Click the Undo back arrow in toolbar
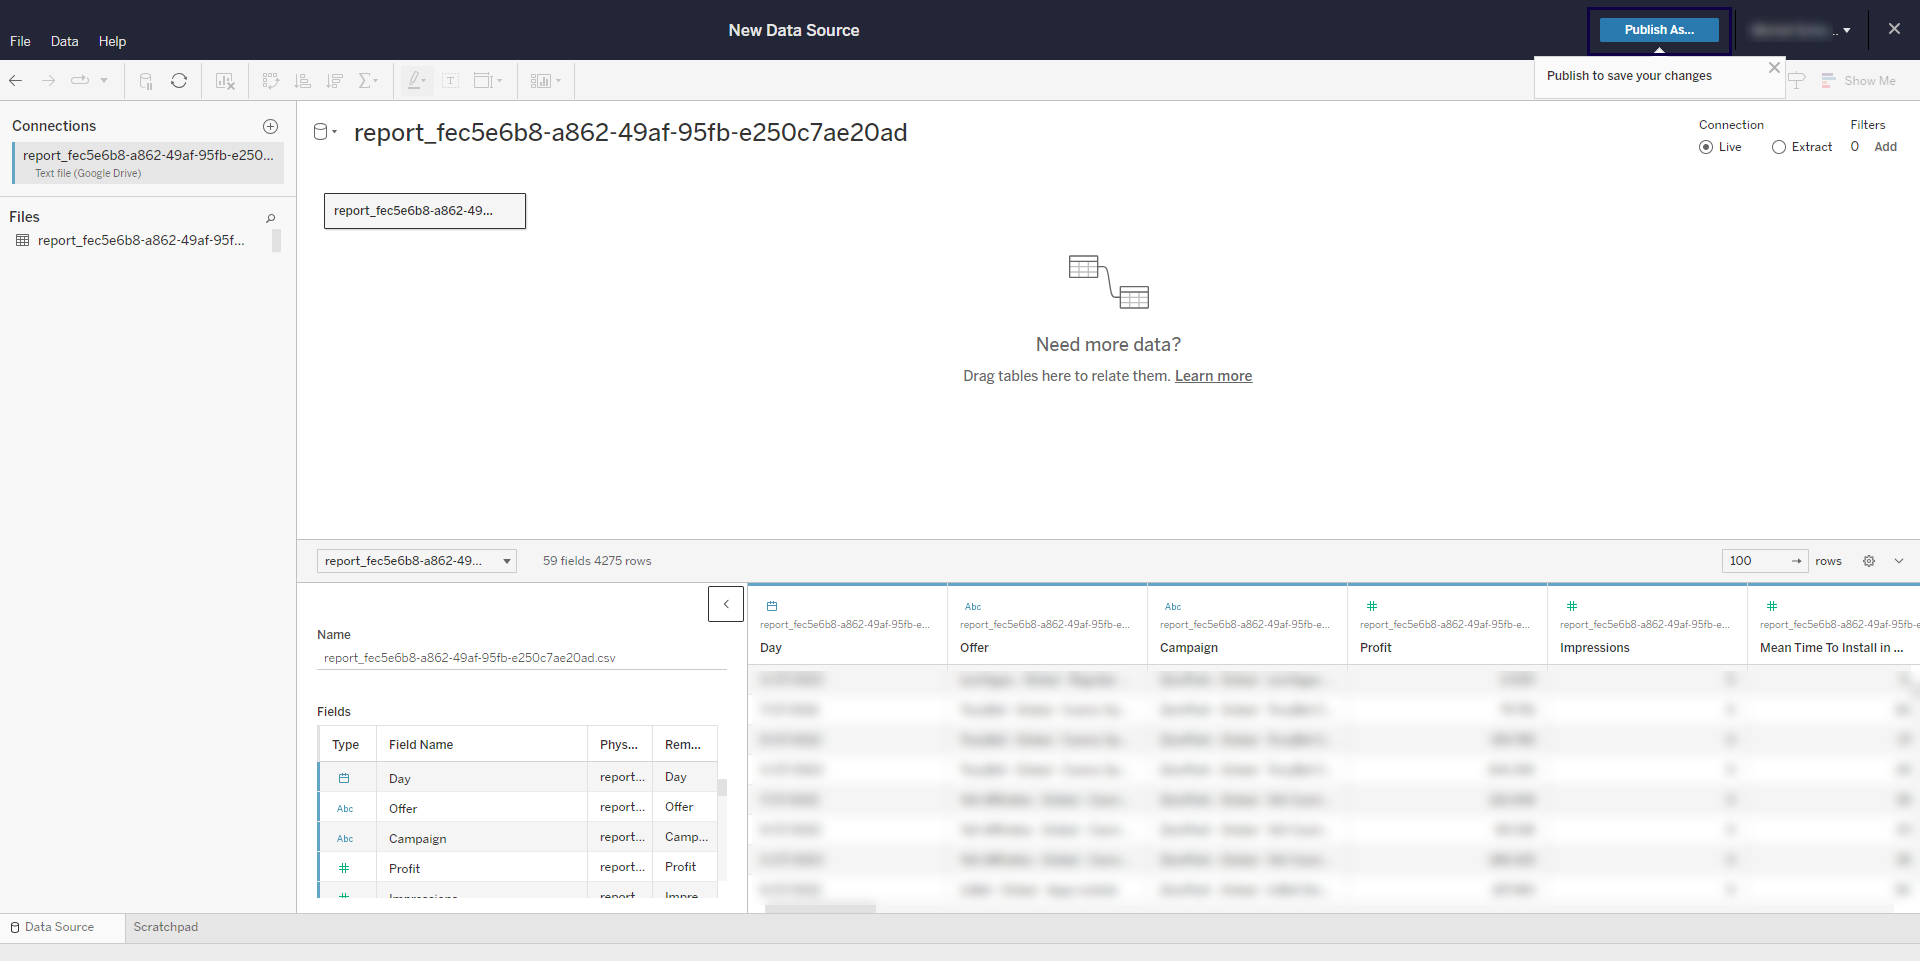Viewport: 1920px width, 961px height. coord(16,80)
